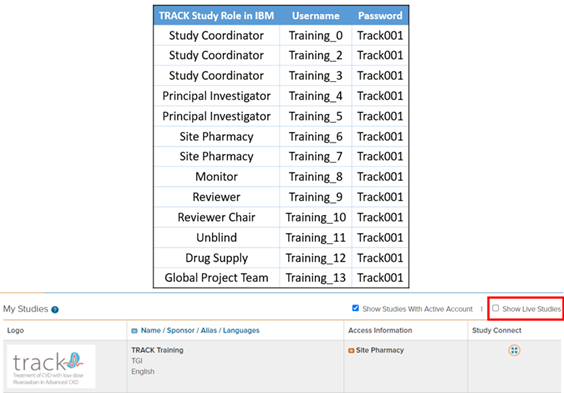Click the Site Pharmacy access information text
The height and width of the screenshot is (393, 564).
tap(380, 350)
